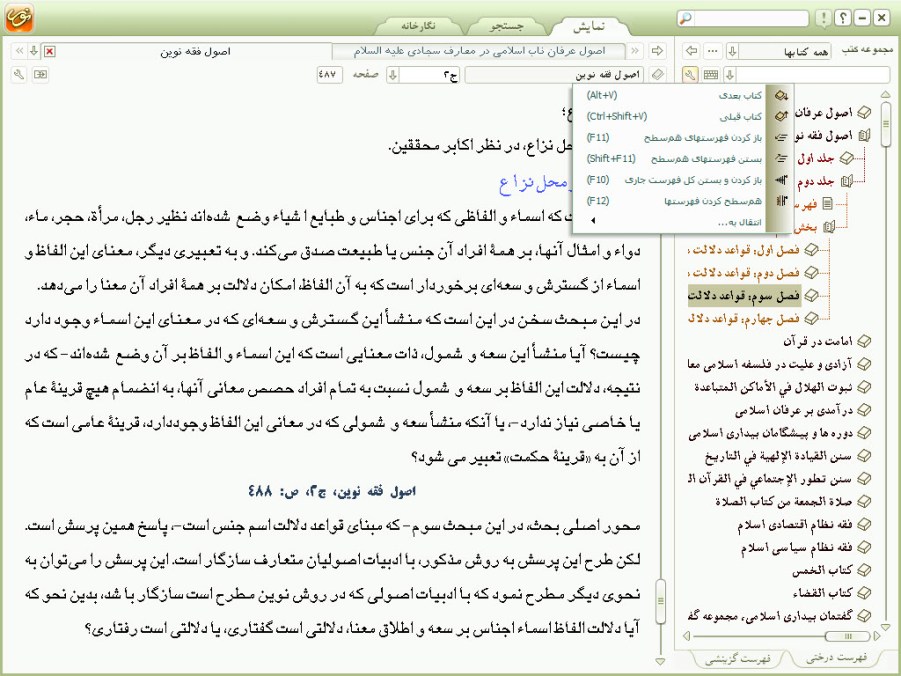
Task: Click the کتاب بعدی icon in menu
Action: 781,95
